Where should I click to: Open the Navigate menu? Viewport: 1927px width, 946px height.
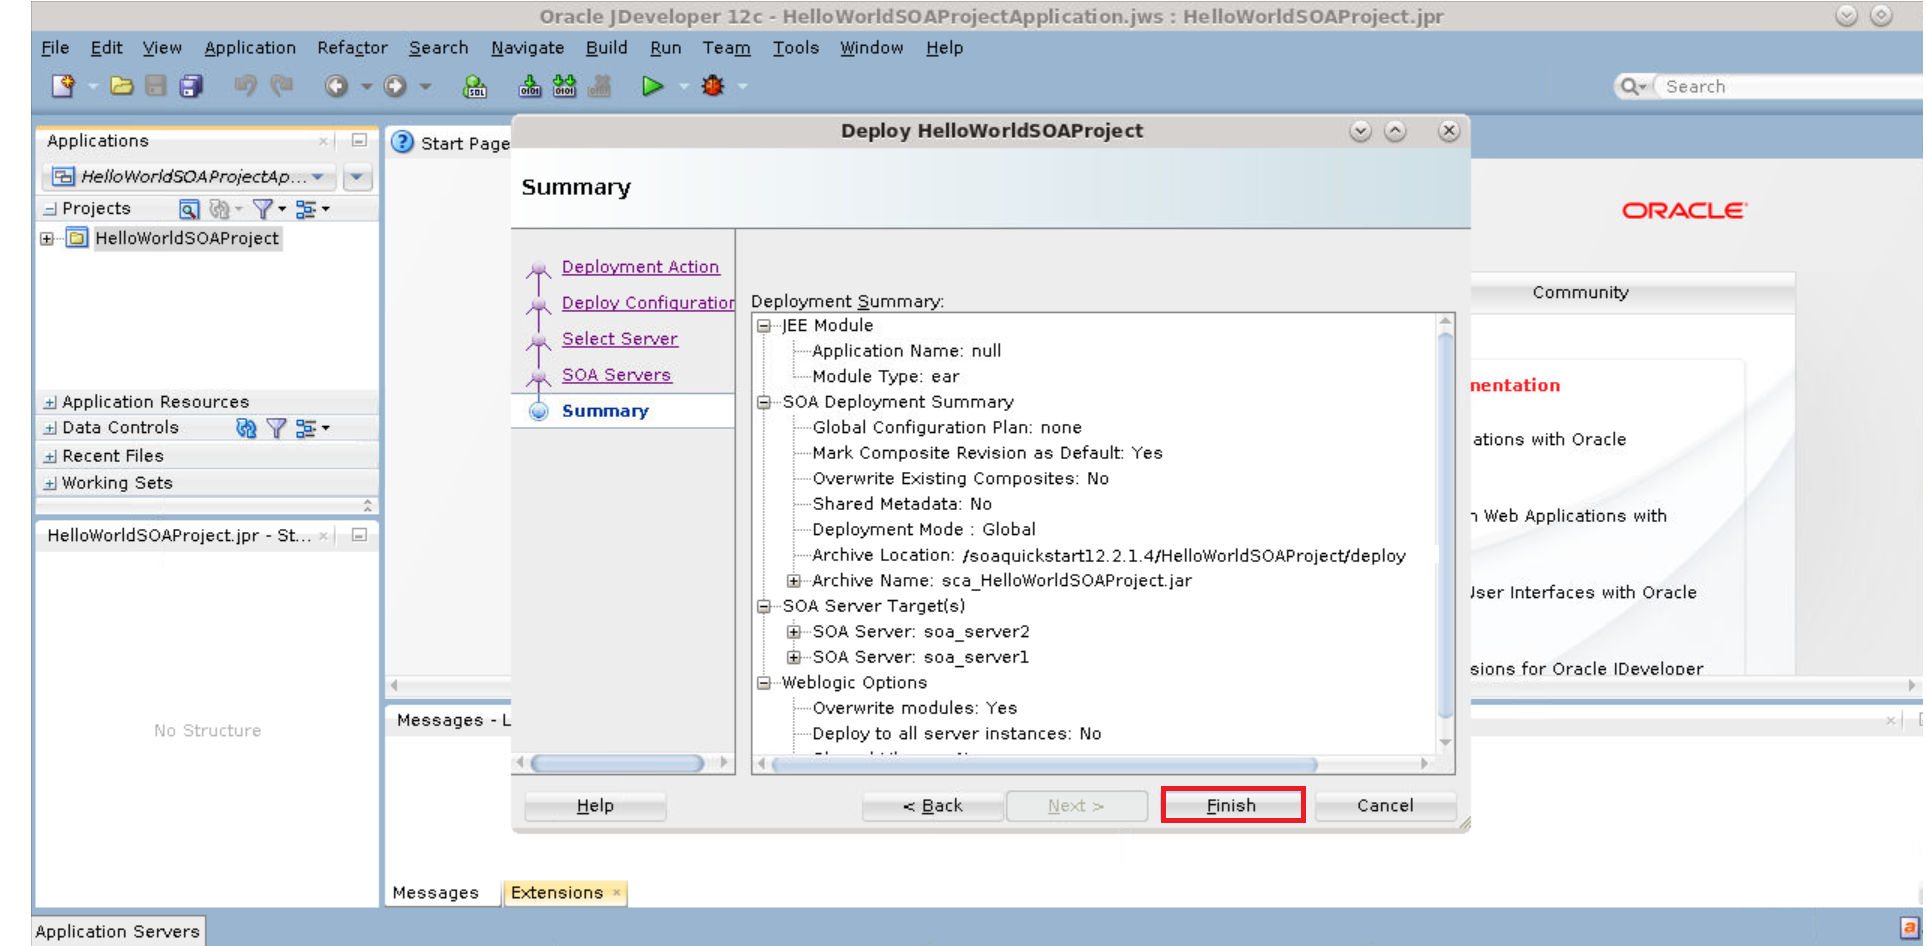pyautogui.click(x=527, y=48)
